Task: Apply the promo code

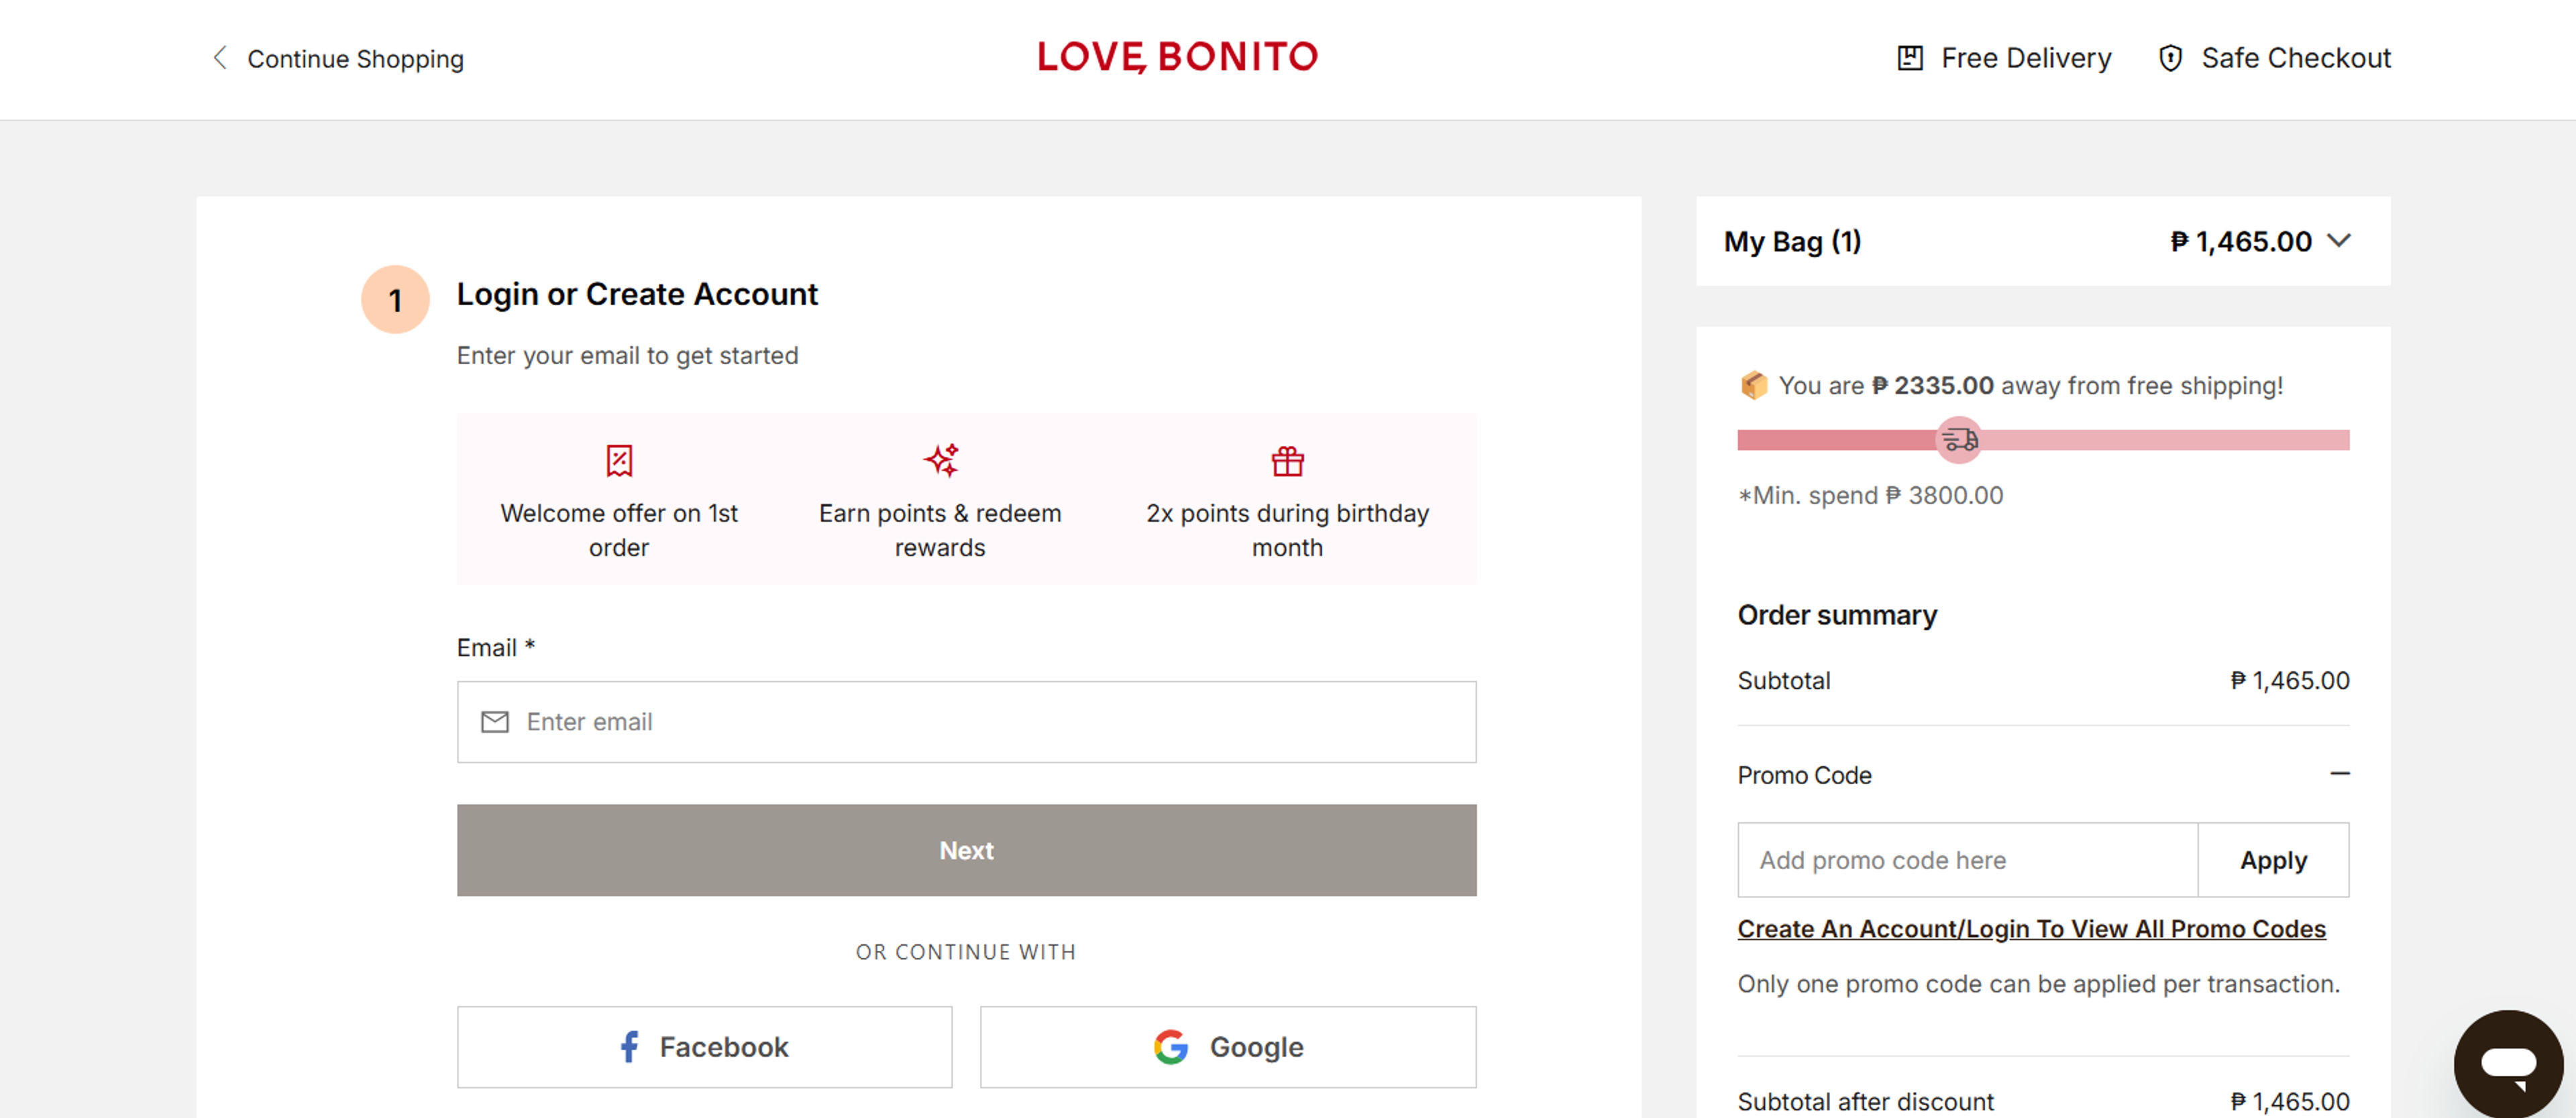Action: (x=2273, y=860)
